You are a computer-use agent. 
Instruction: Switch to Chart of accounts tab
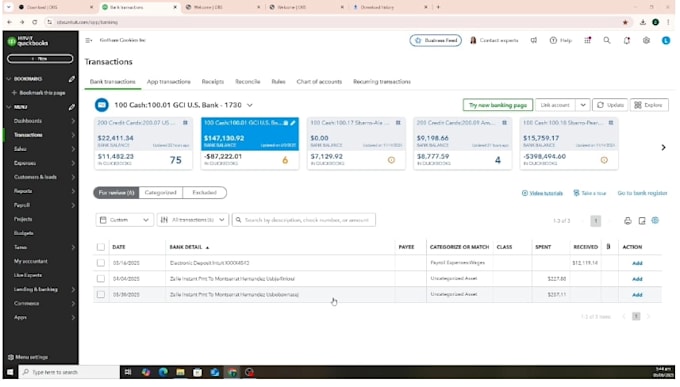coord(319,82)
